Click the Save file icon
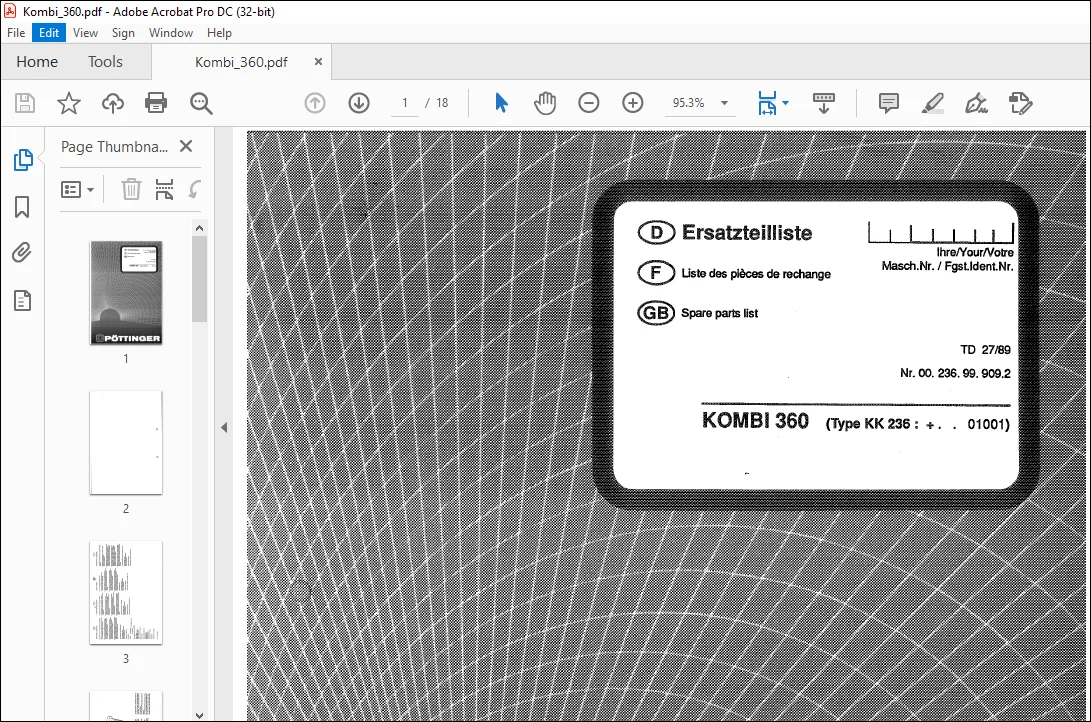Image resolution: width=1091 pixels, height=722 pixels. pyautogui.click(x=25, y=103)
